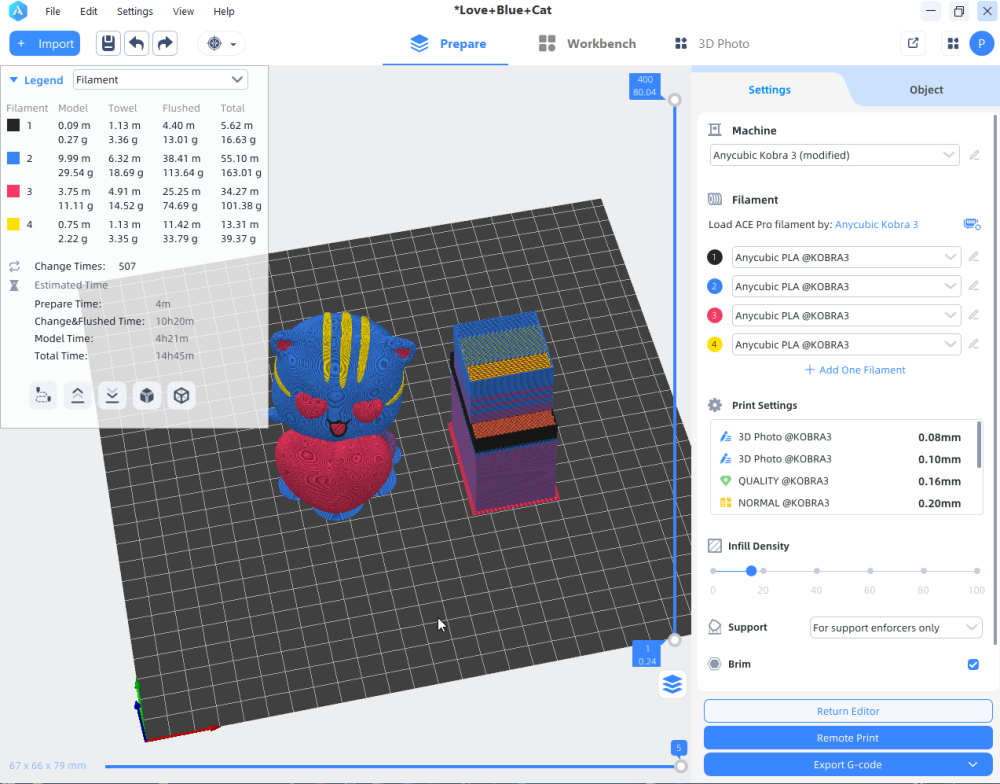Open the Support mode dropdown
The width and height of the screenshot is (1000, 784).
[x=895, y=628]
